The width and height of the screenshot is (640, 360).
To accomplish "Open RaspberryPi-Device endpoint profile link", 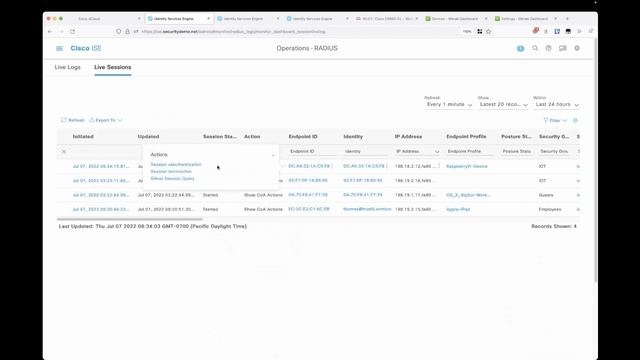I will pos(467,167).
